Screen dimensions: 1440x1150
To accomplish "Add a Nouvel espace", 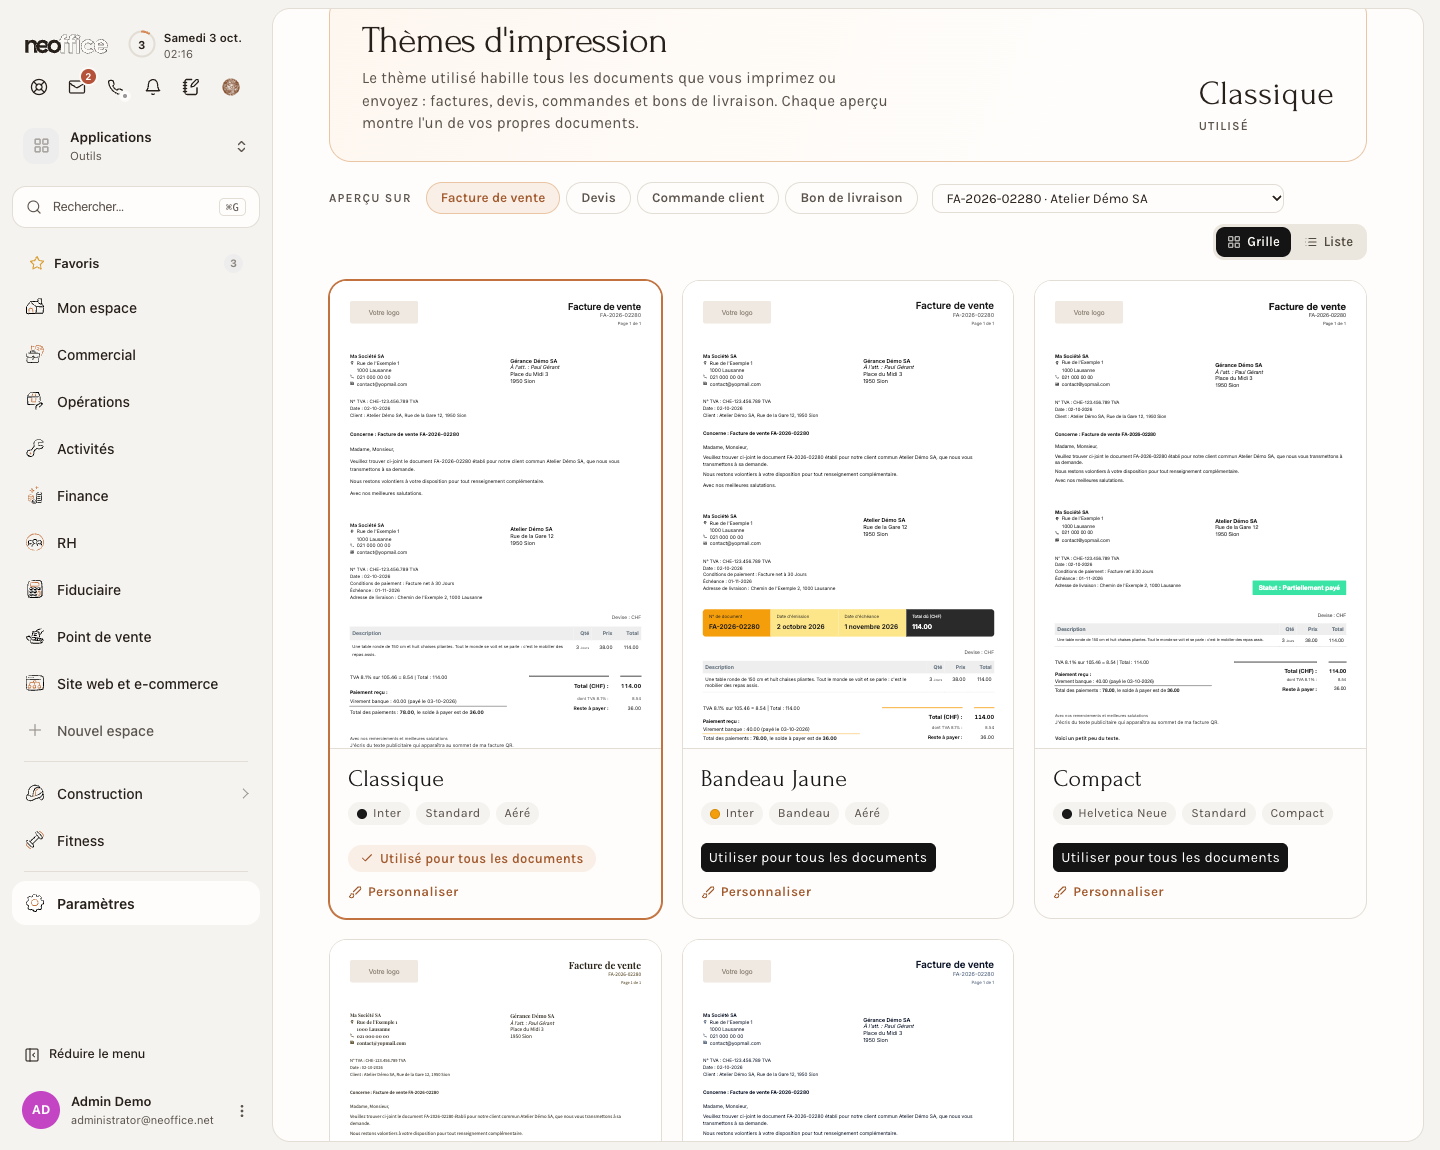I will 136,731.
